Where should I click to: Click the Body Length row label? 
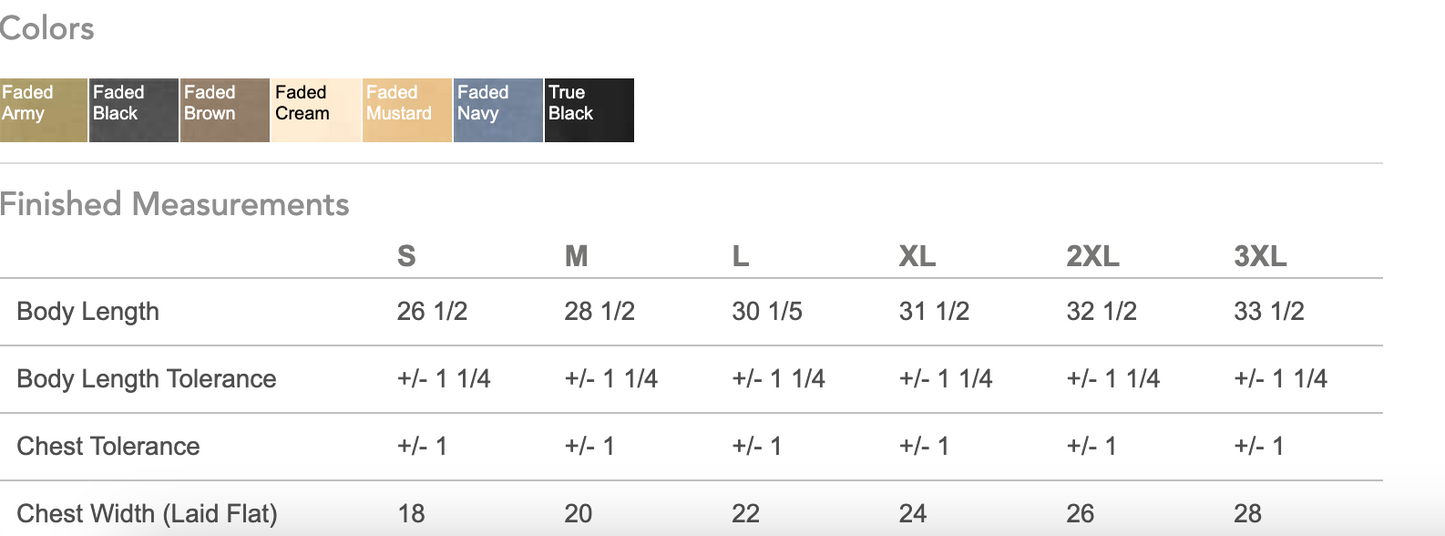coord(88,311)
